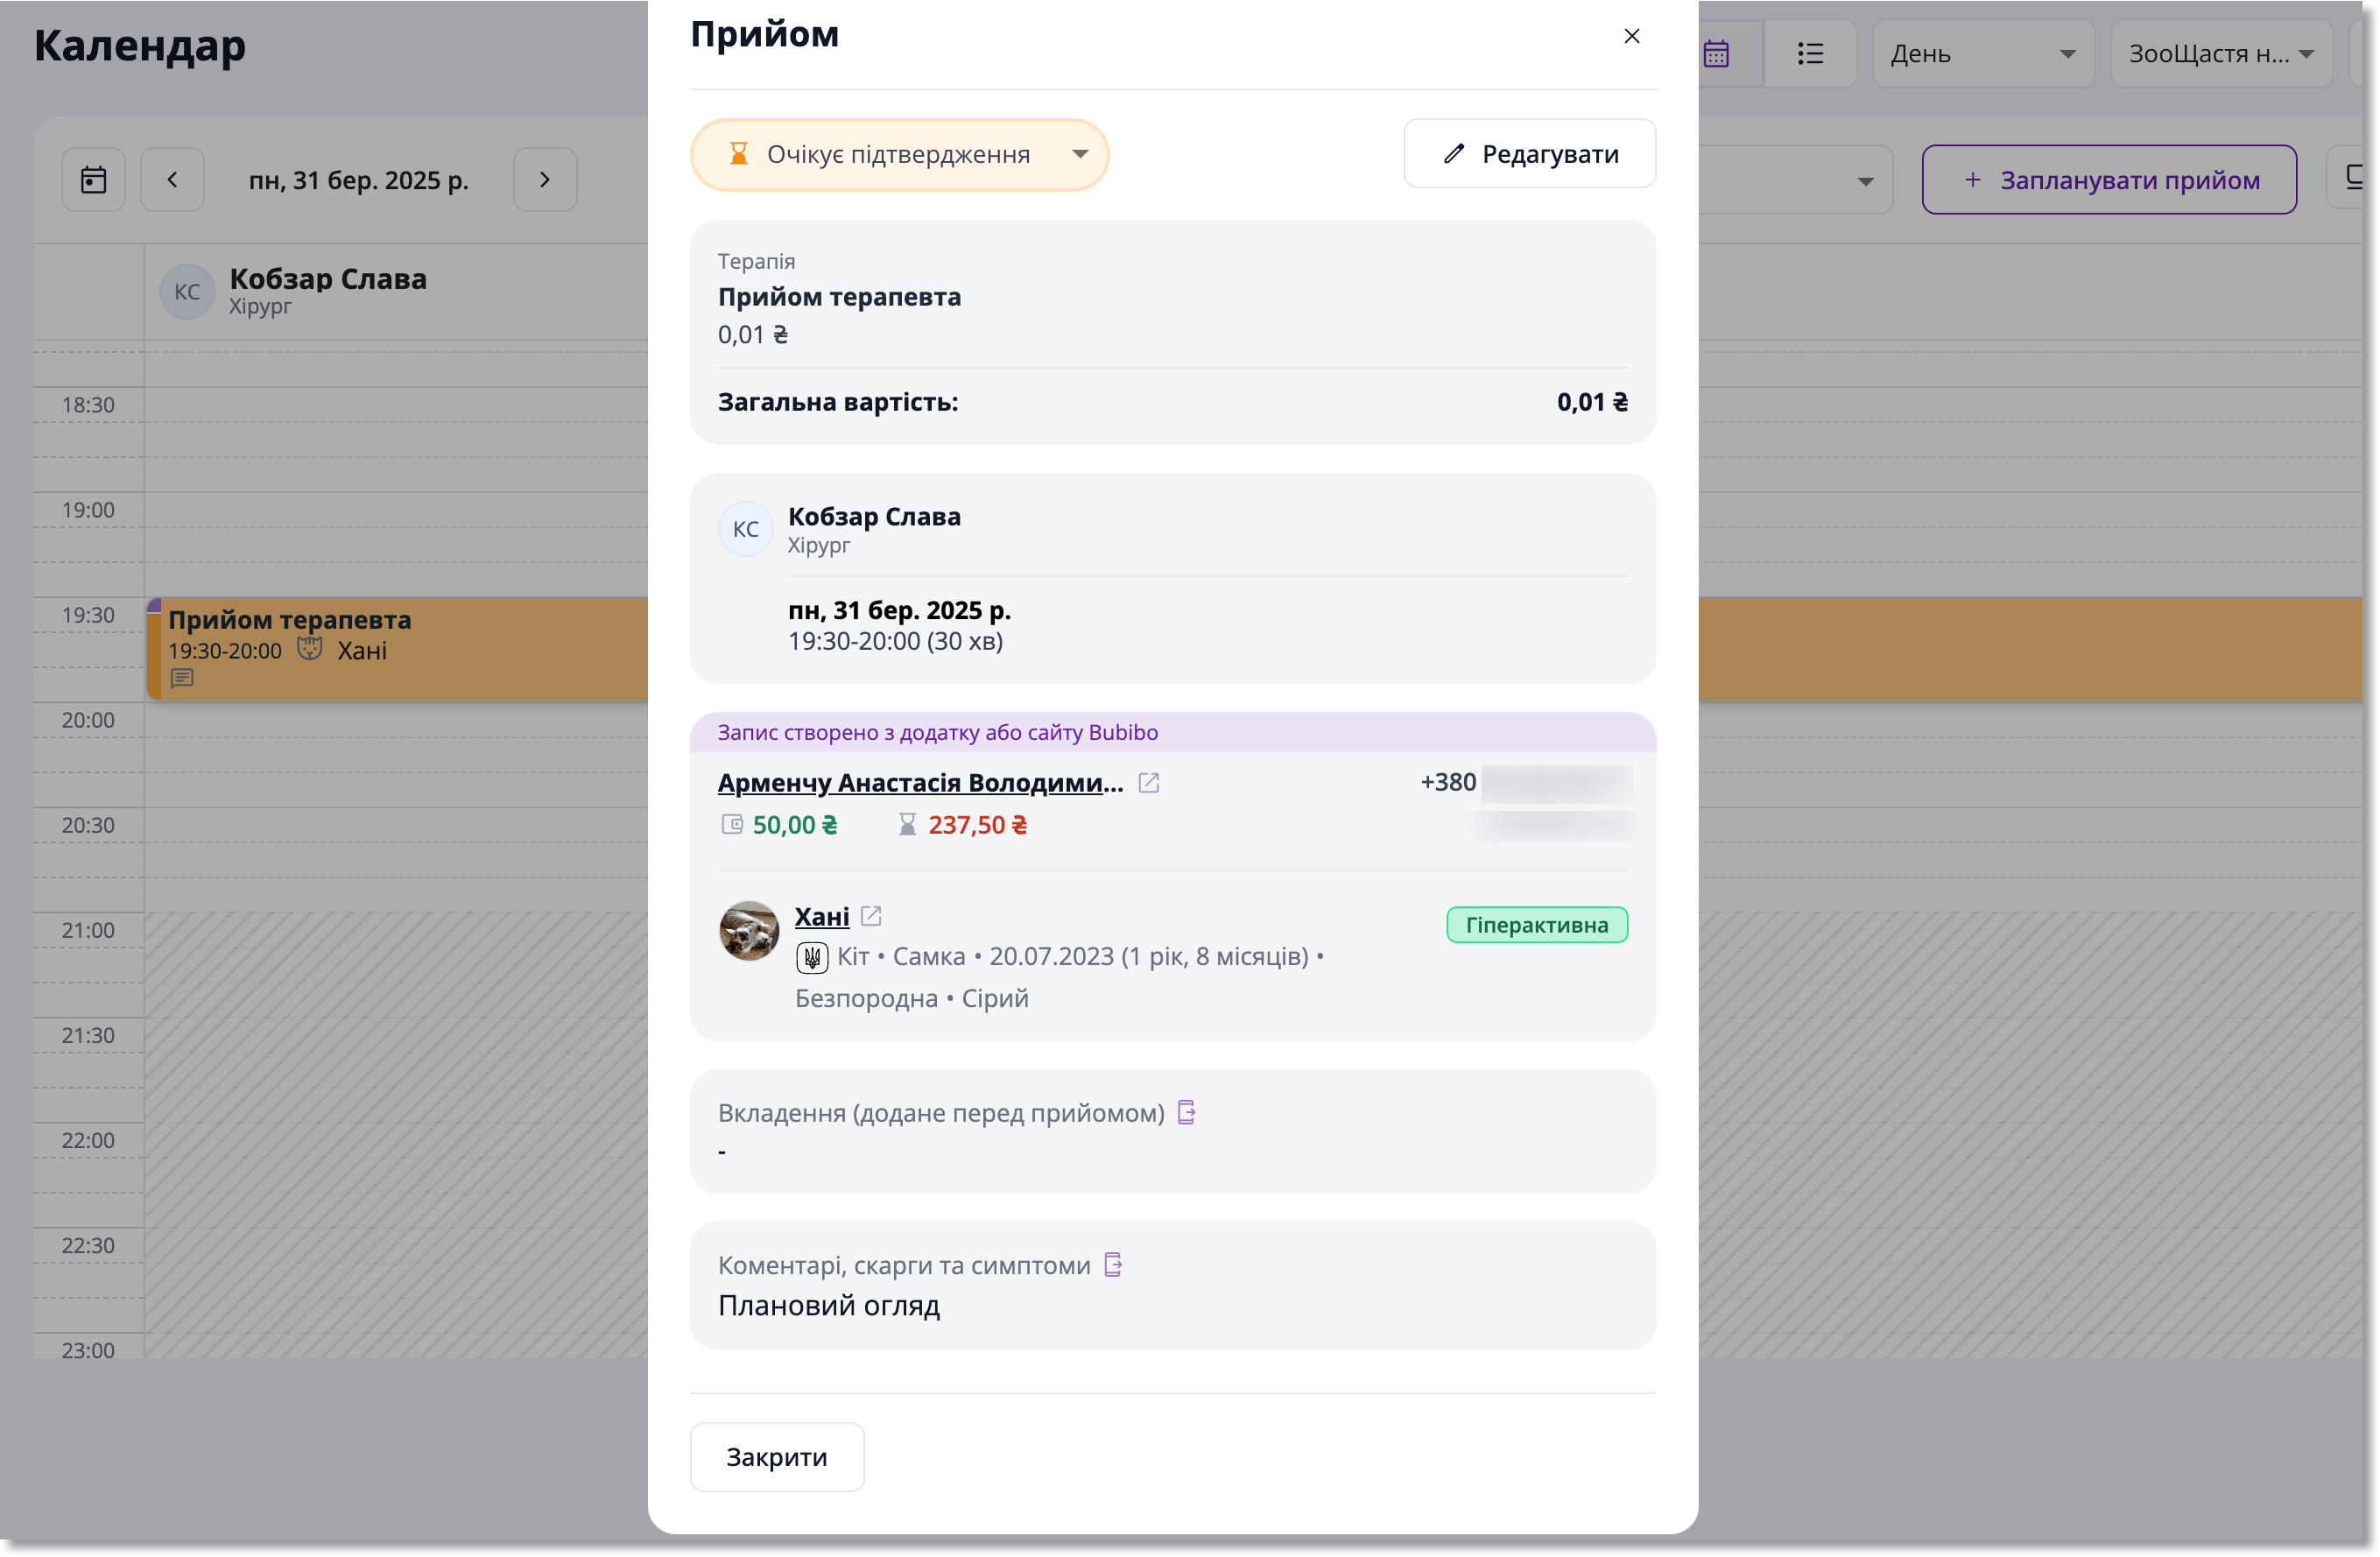Click comments and symptoms note icon

pyautogui.click(x=1112, y=1265)
